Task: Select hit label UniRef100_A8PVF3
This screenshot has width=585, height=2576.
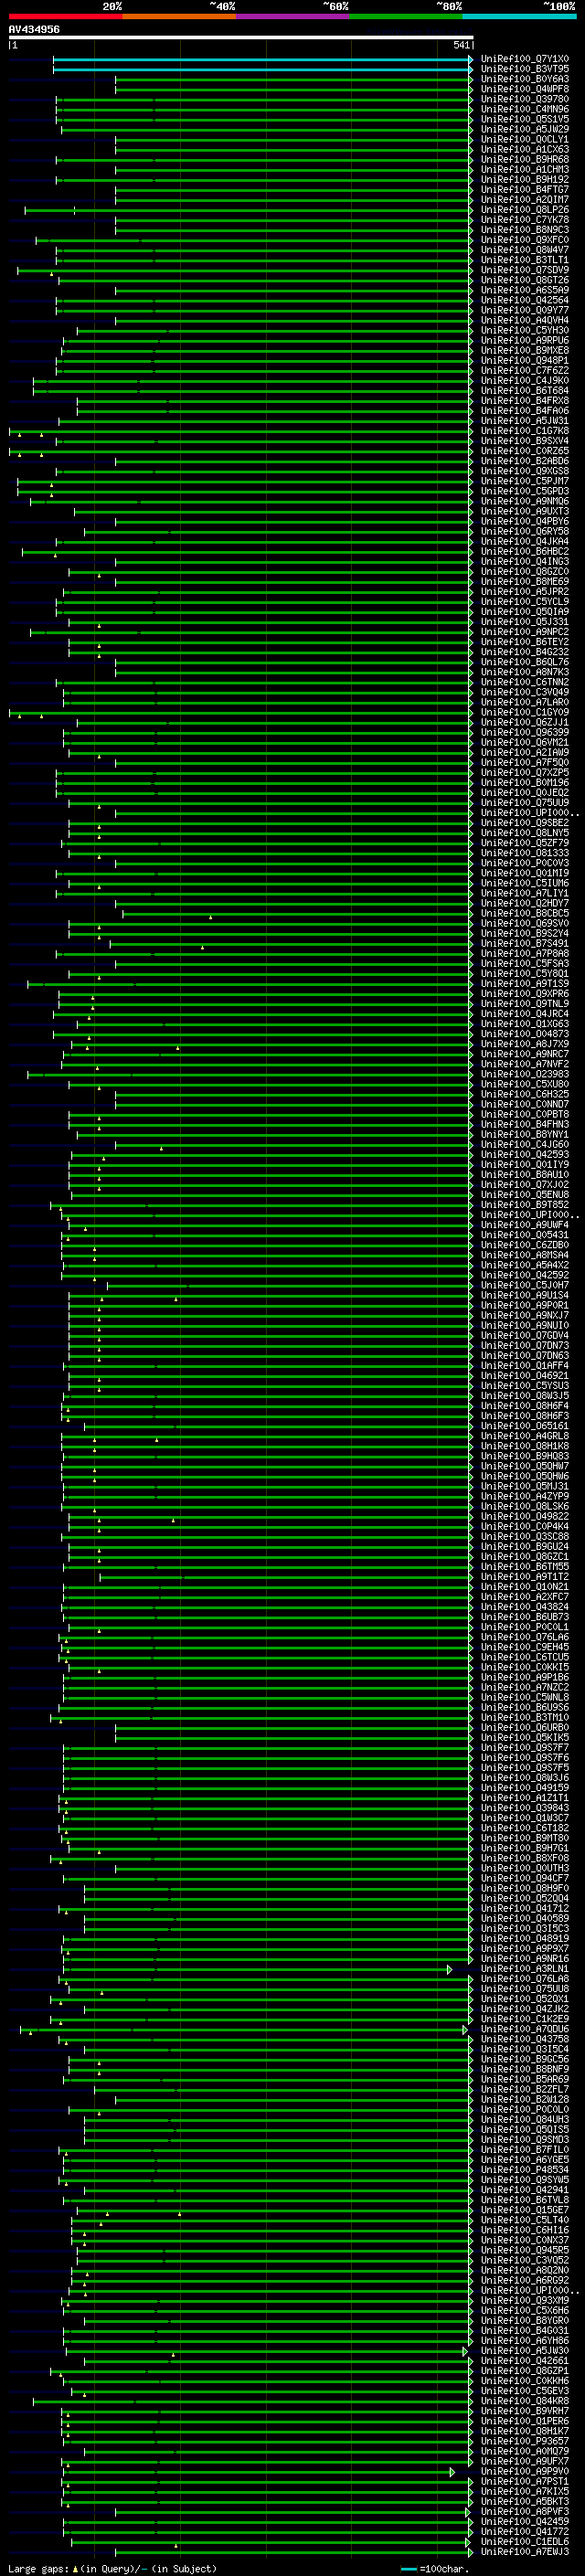Action: (525, 2511)
